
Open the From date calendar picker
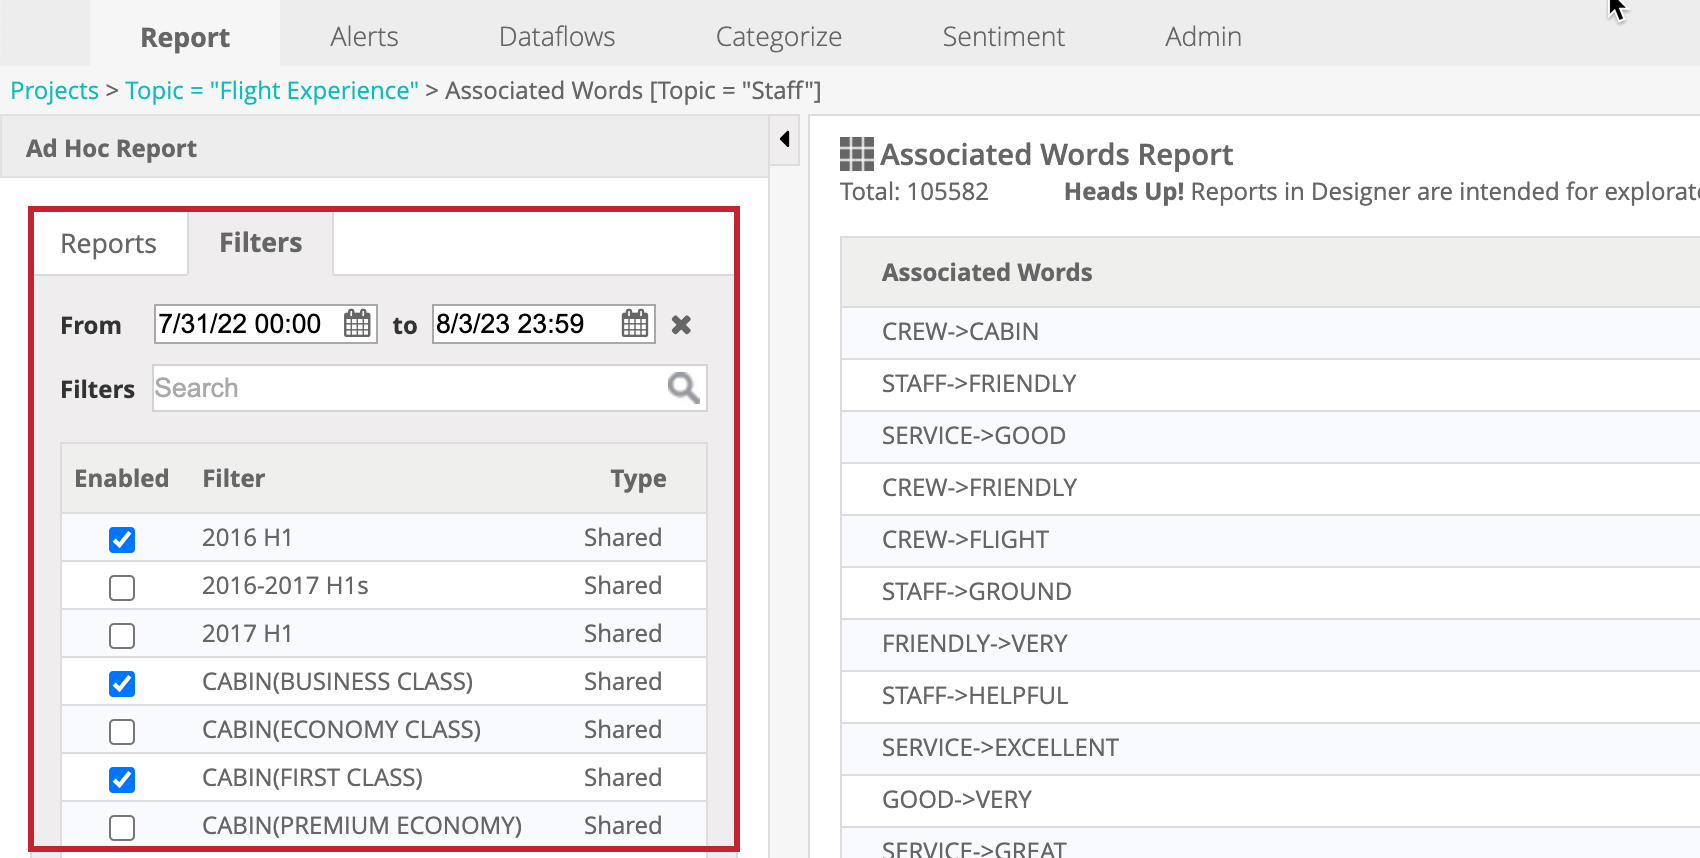pos(357,324)
